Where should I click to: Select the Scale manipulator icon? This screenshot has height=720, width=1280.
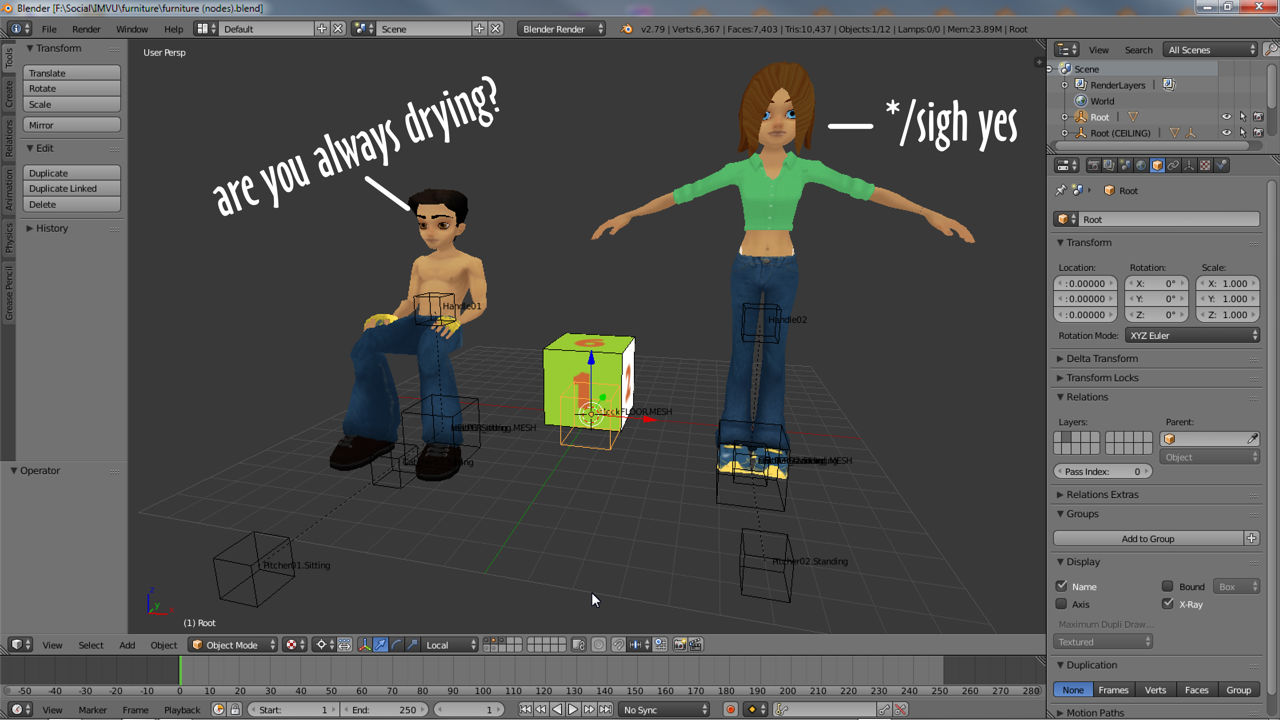tap(412, 645)
